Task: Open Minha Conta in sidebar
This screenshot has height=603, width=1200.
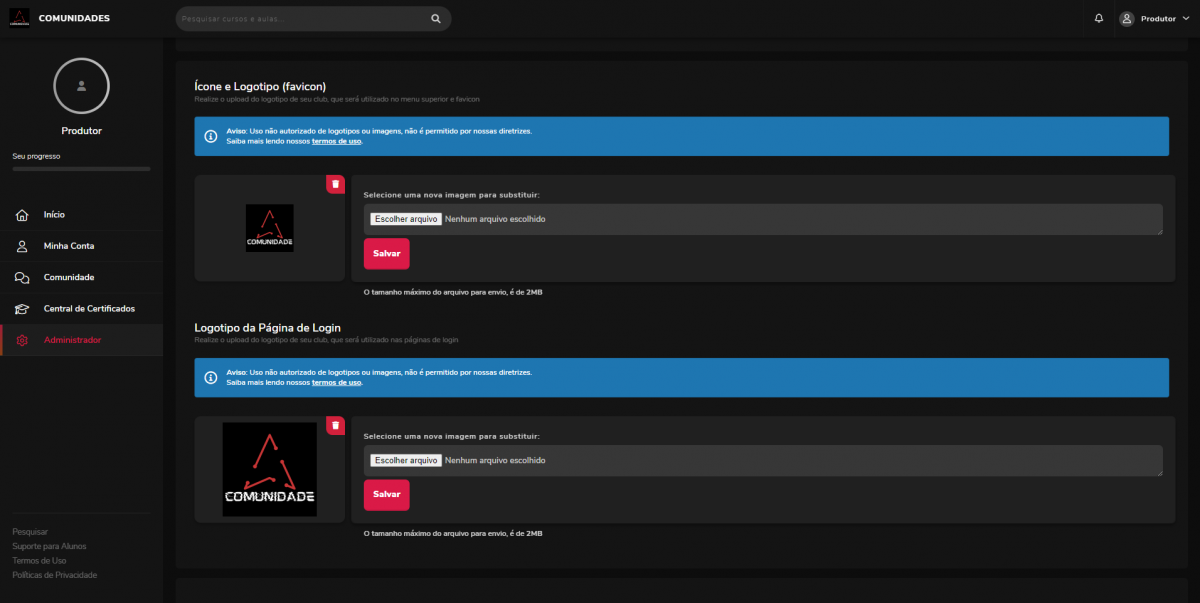Action: pos(68,246)
